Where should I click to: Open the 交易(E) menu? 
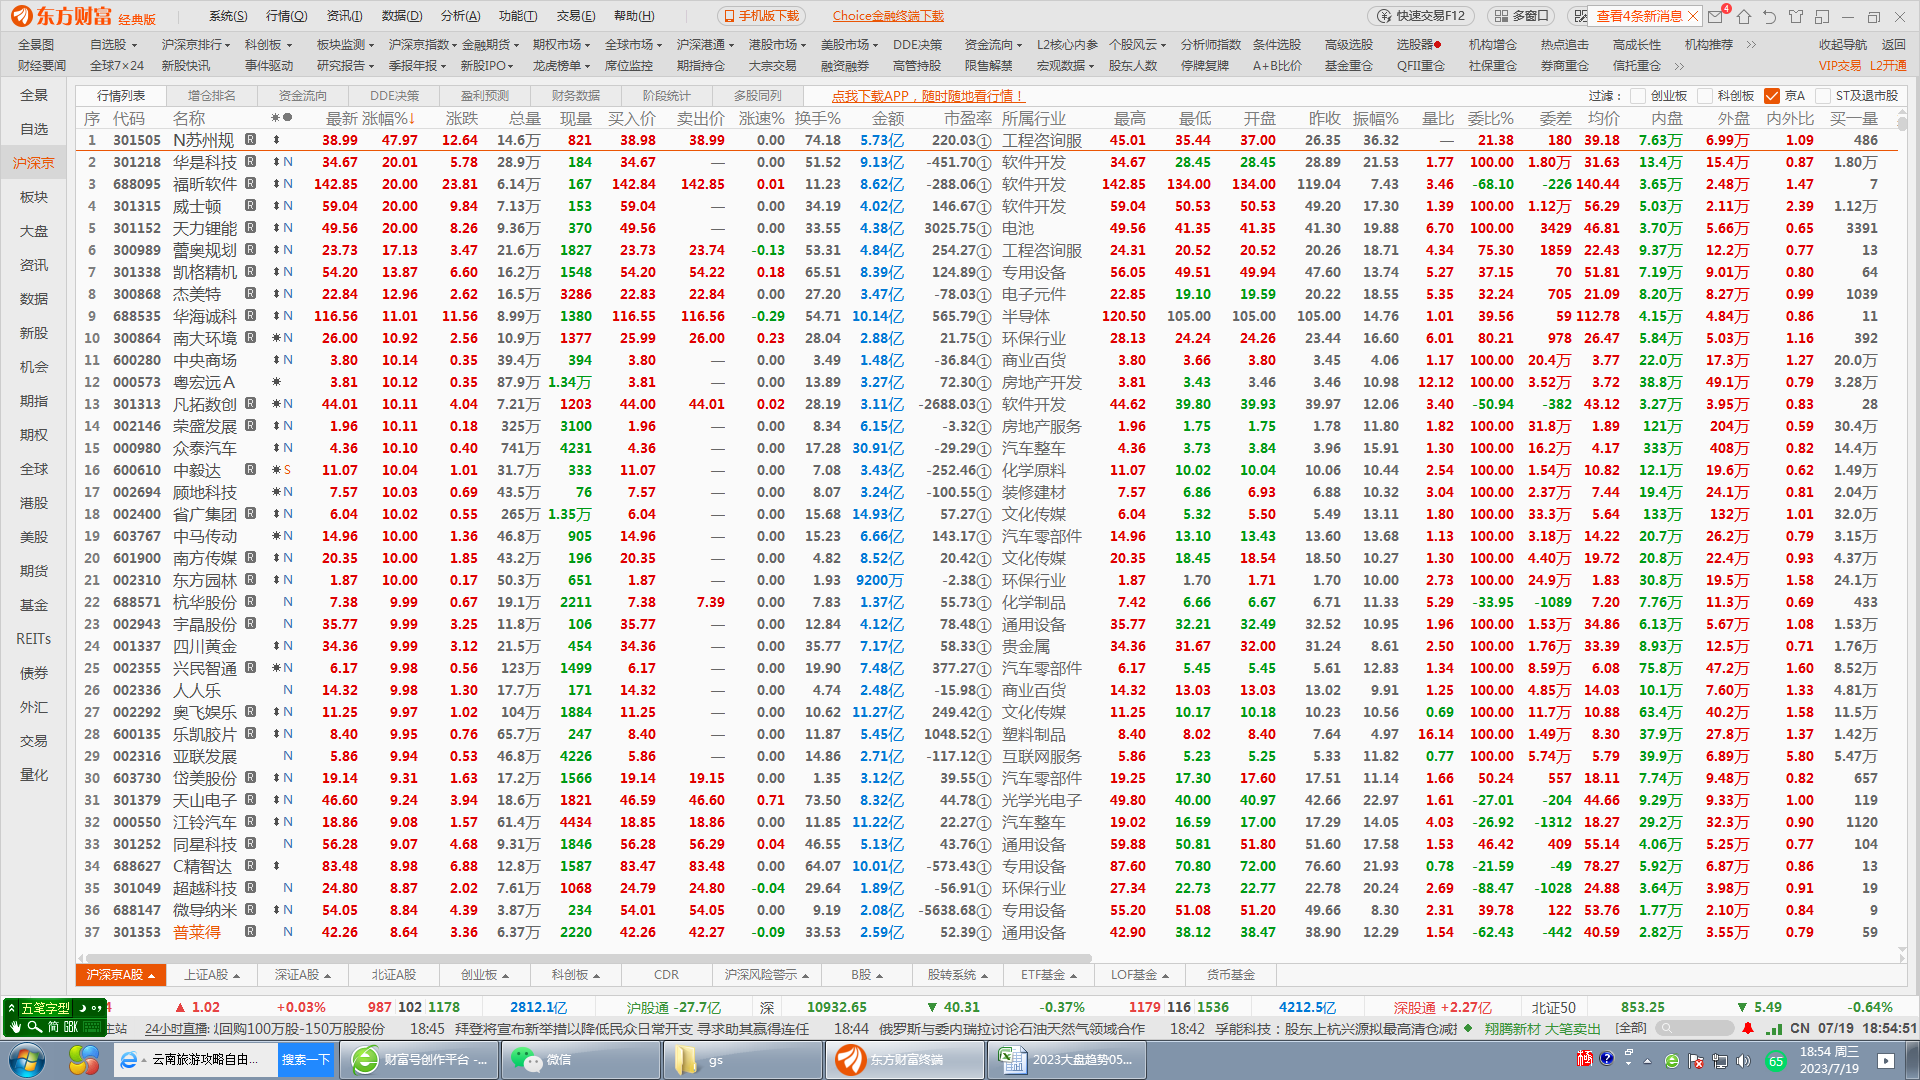(576, 16)
